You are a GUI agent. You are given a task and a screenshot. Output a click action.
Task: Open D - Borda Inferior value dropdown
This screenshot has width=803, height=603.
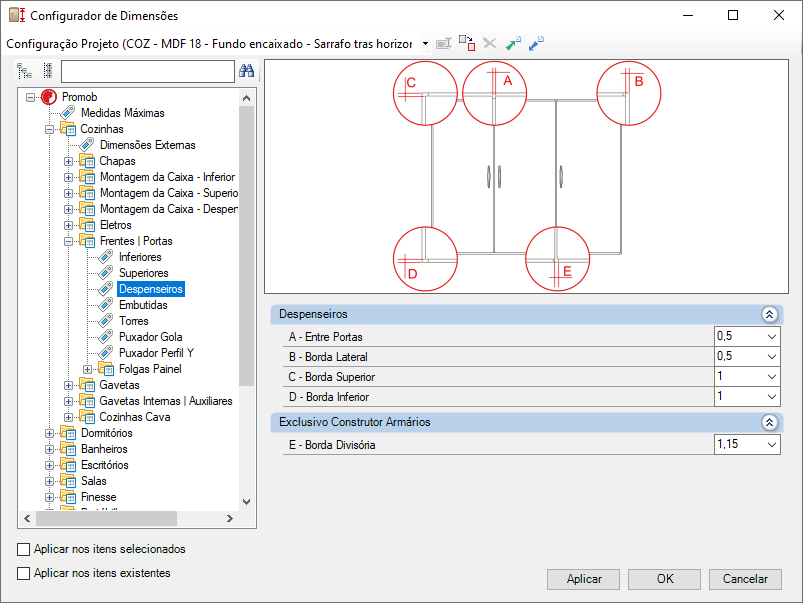(x=772, y=397)
